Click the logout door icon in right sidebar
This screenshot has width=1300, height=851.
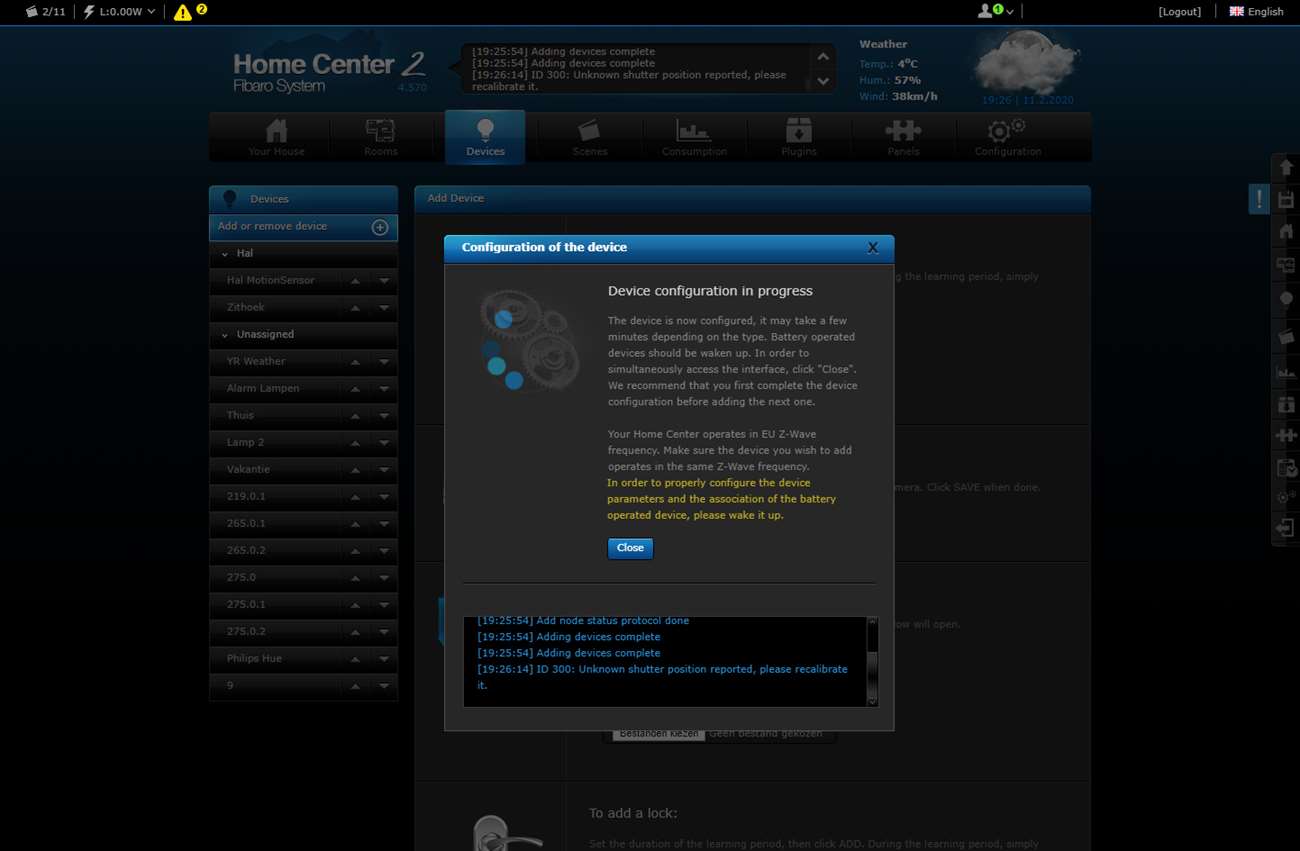[1286, 528]
